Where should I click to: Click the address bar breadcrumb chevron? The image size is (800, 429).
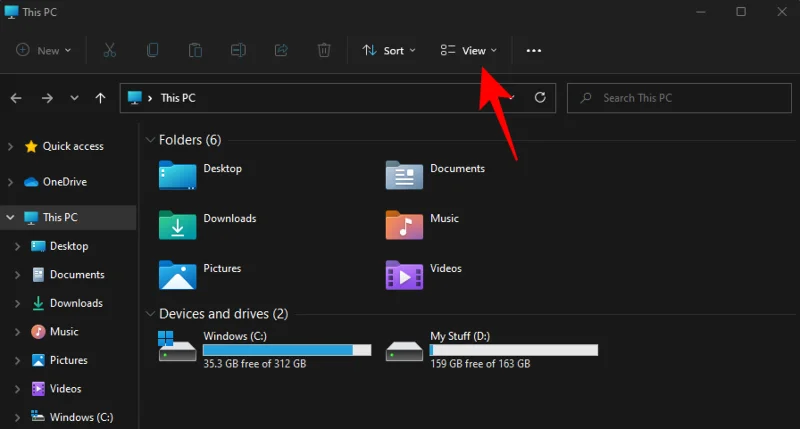(150, 98)
